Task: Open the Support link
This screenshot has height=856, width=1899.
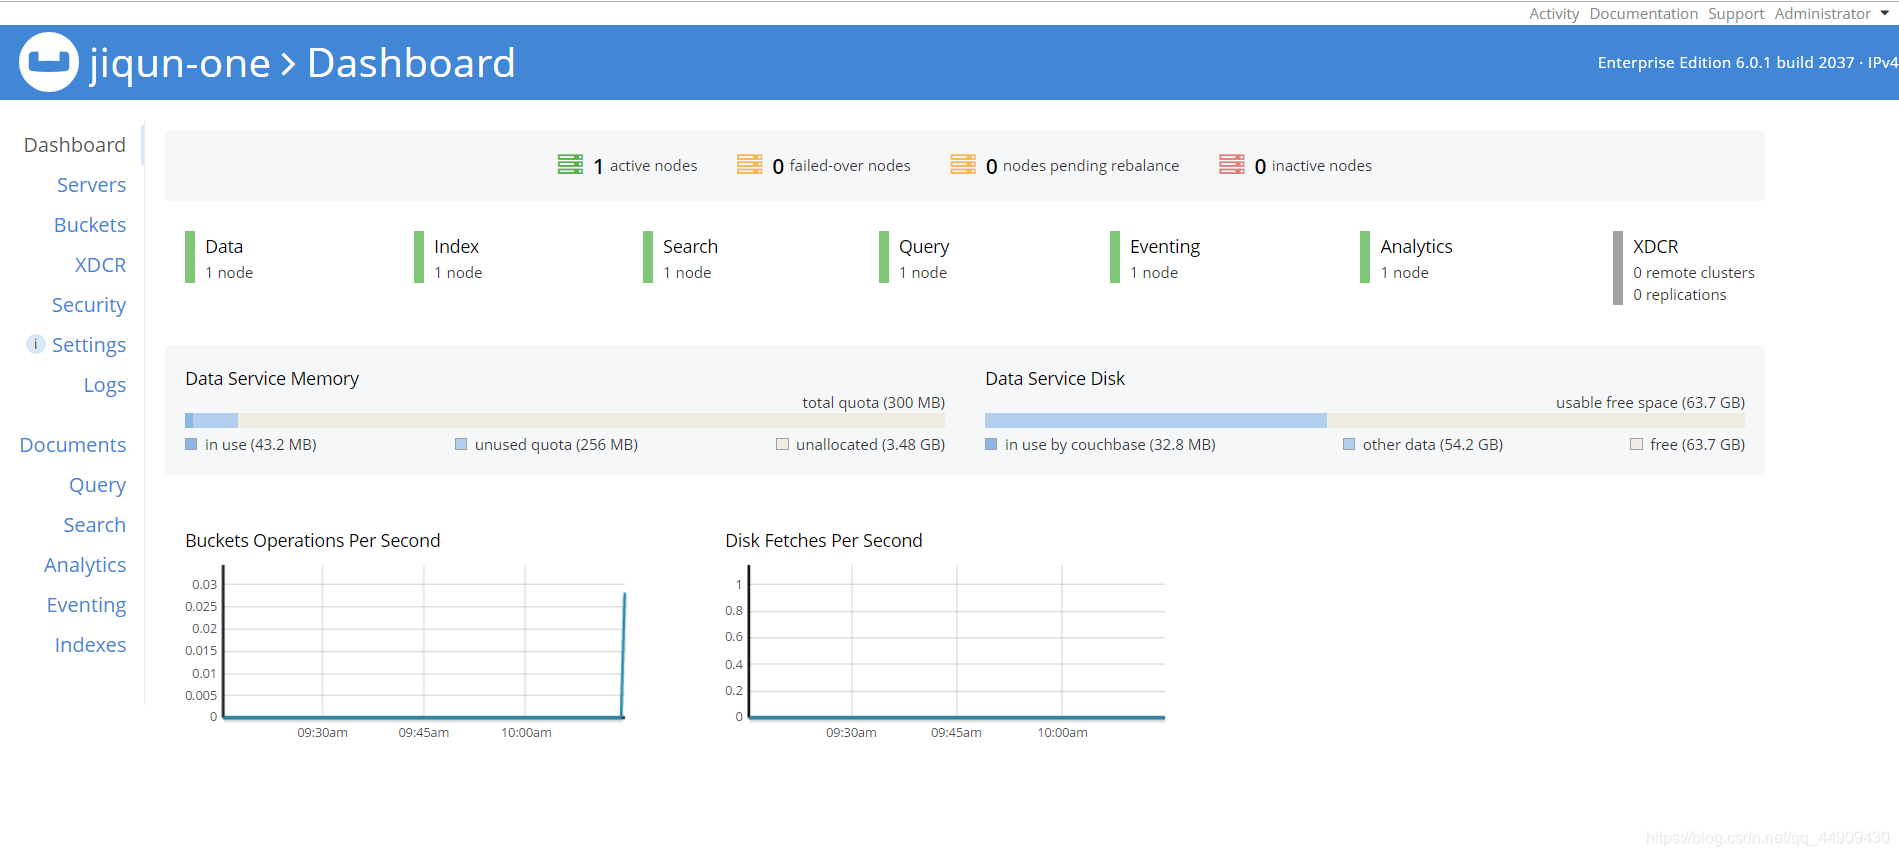Action: pyautogui.click(x=1736, y=13)
